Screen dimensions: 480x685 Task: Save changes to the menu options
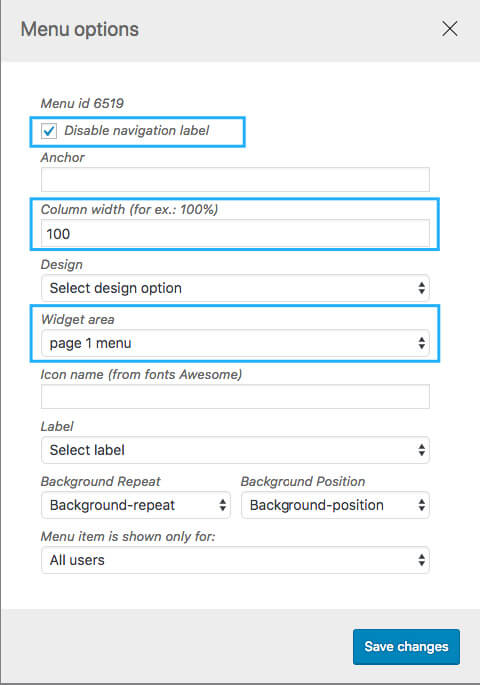(406, 647)
